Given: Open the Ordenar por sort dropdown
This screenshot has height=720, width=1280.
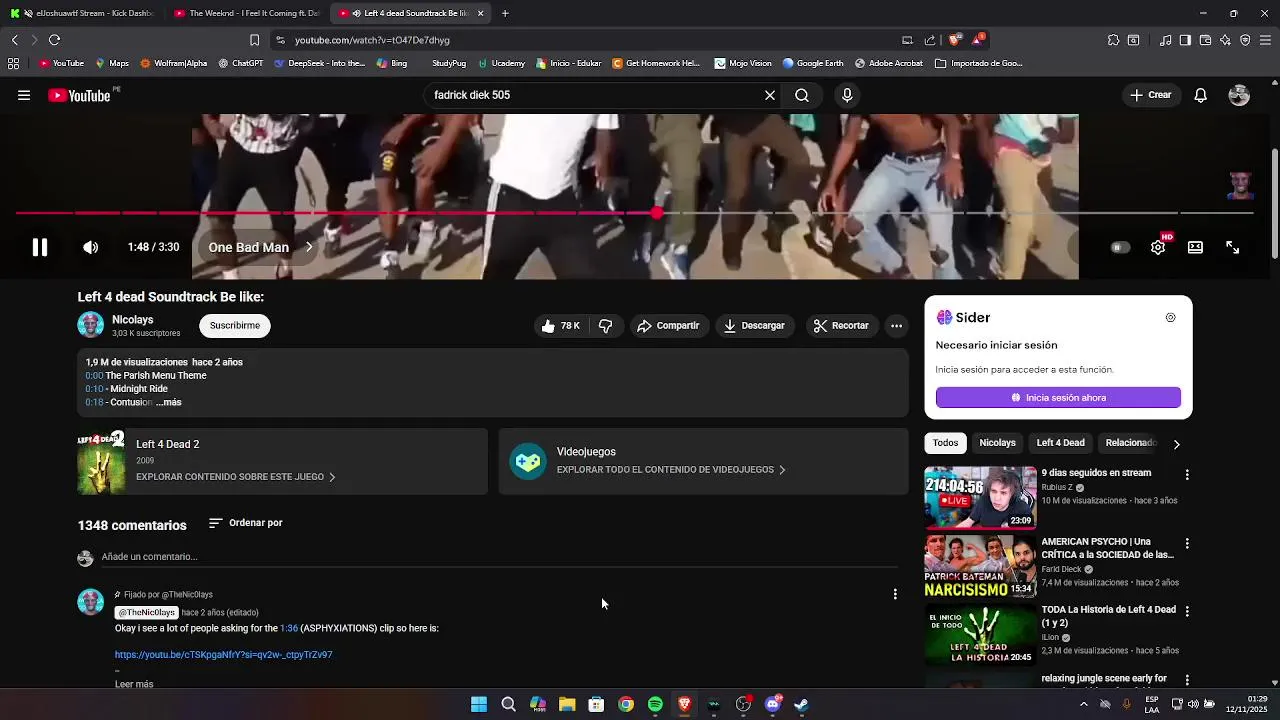Looking at the screenshot, I should pyautogui.click(x=245, y=523).
